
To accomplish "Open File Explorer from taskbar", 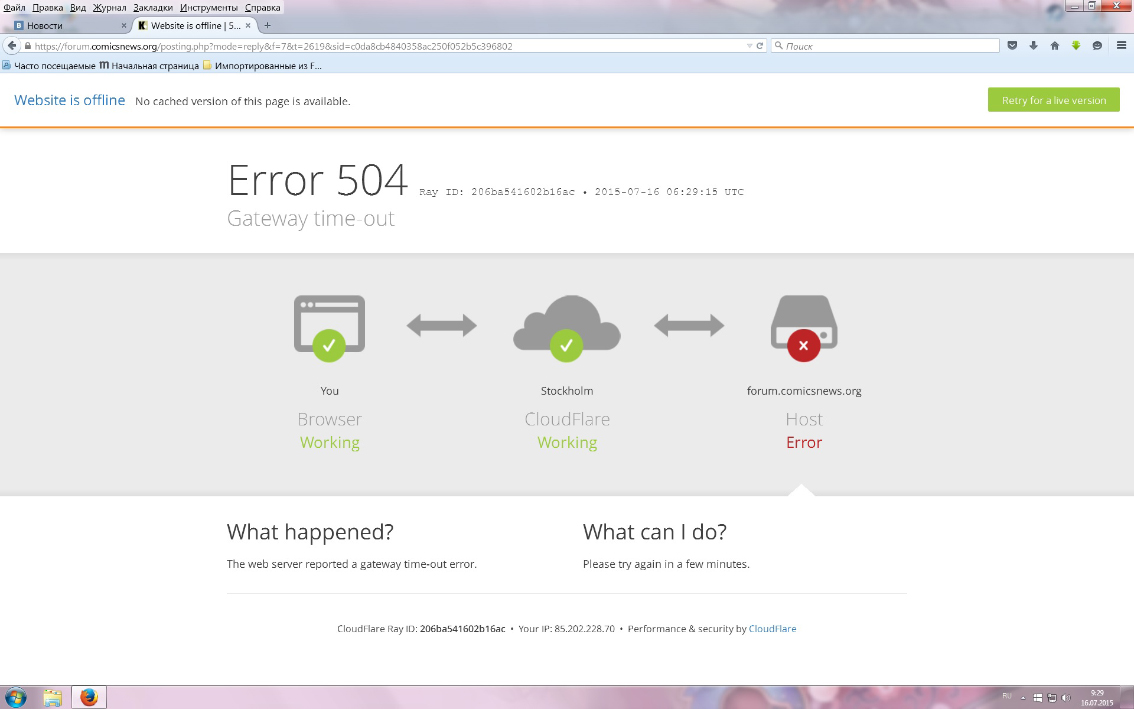I will click(52, 697).
